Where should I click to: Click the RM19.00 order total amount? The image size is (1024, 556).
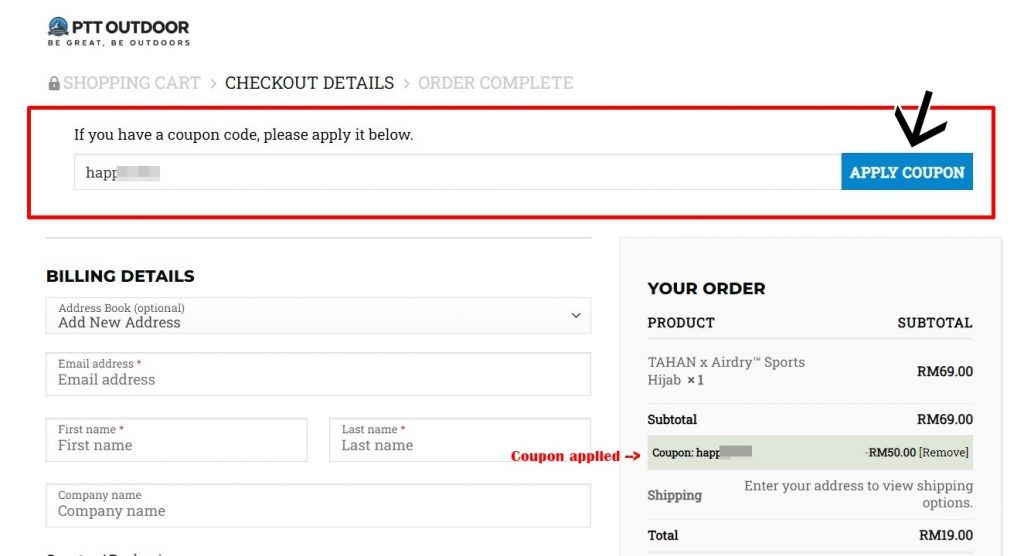click(x=944, y=535)
